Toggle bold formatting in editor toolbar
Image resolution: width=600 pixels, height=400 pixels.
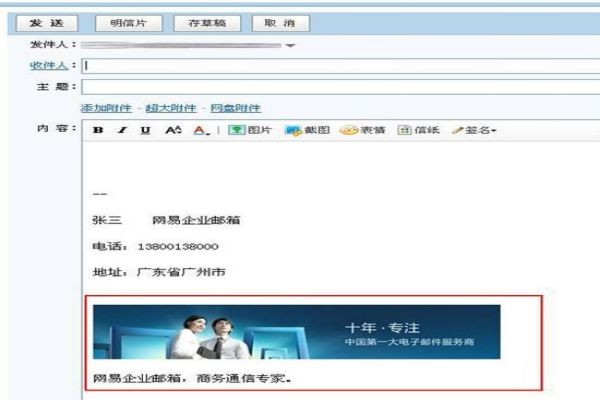(98, 131)
